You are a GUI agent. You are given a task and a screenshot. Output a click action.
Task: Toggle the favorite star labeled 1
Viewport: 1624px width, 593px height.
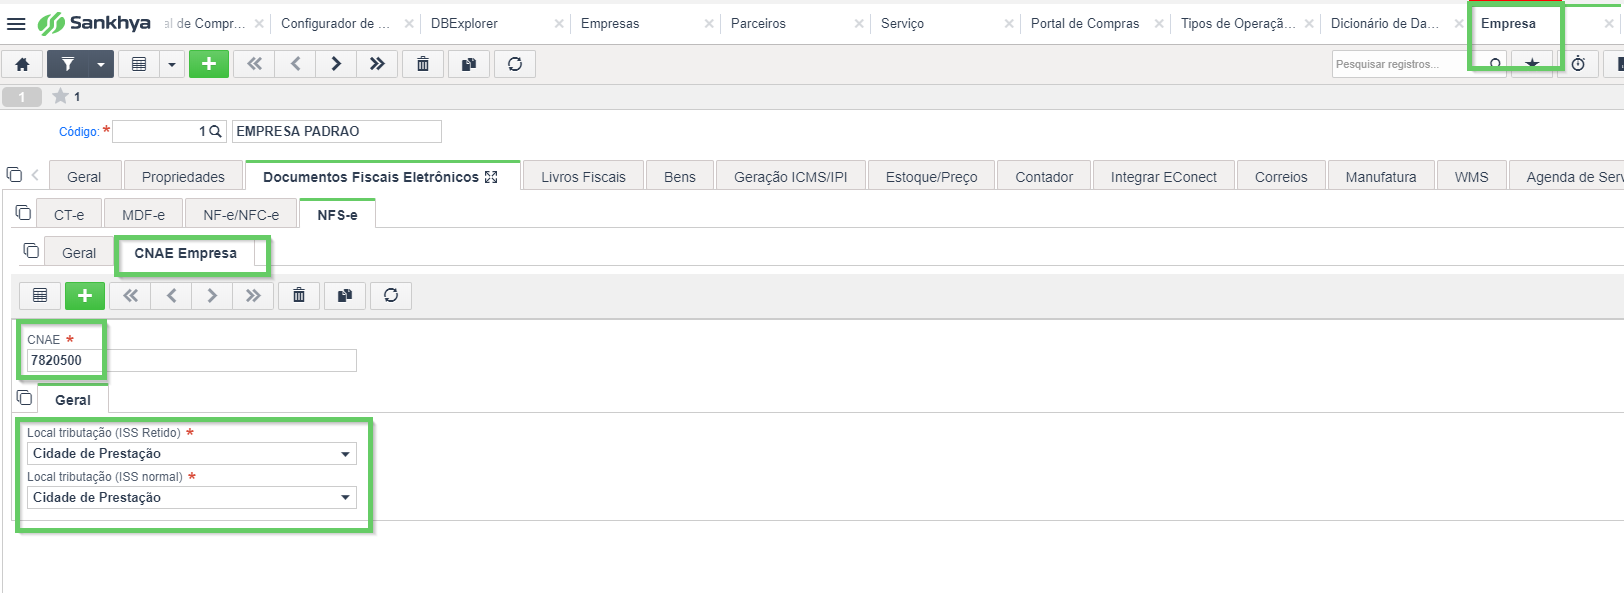pos(61,96)
